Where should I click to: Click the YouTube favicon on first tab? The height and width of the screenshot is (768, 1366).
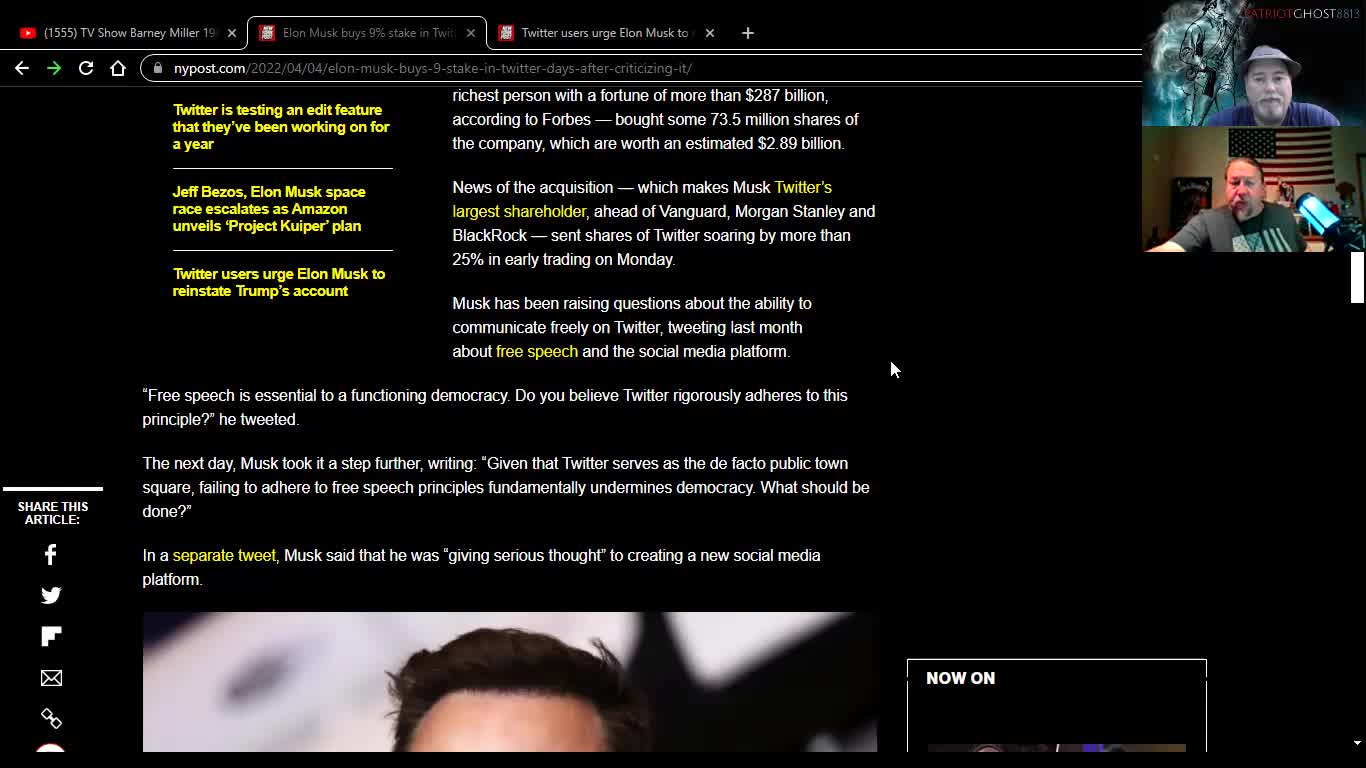(x=27, y=33)
